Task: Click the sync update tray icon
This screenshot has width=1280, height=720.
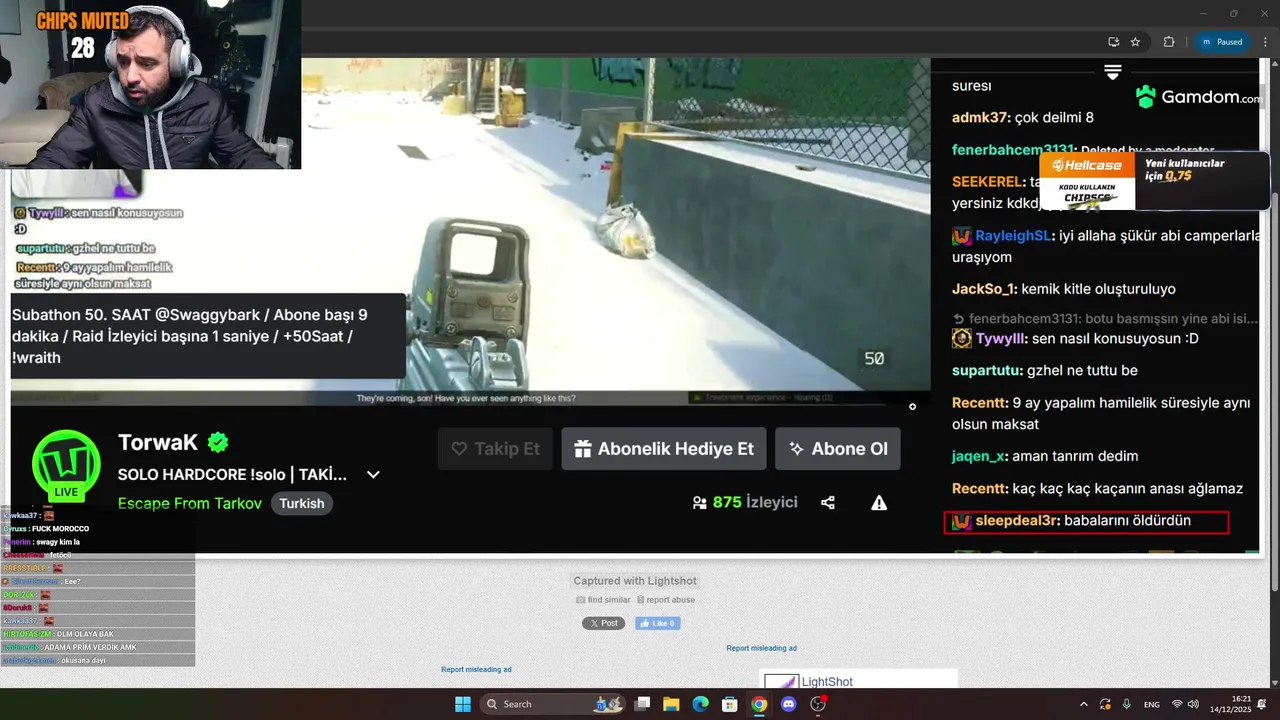Action: click(1106, 704)
